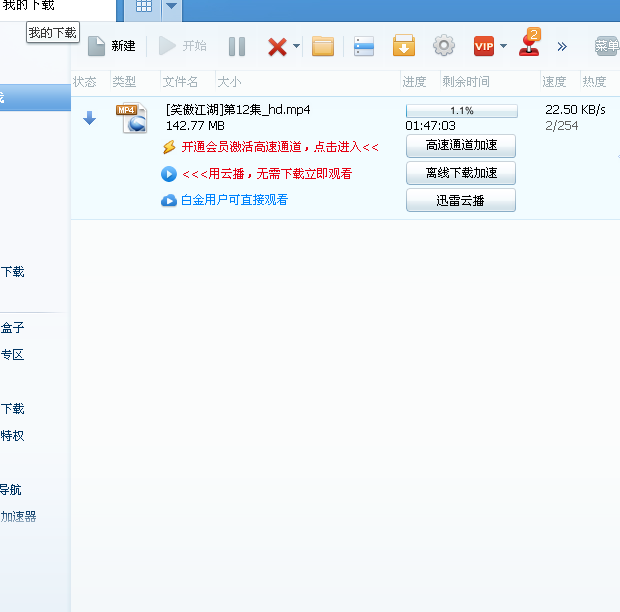Image resolution: width=620 pixels, height=612 pixels.
Task: Click the orange download box icon
Action: [x=404, y=45]
